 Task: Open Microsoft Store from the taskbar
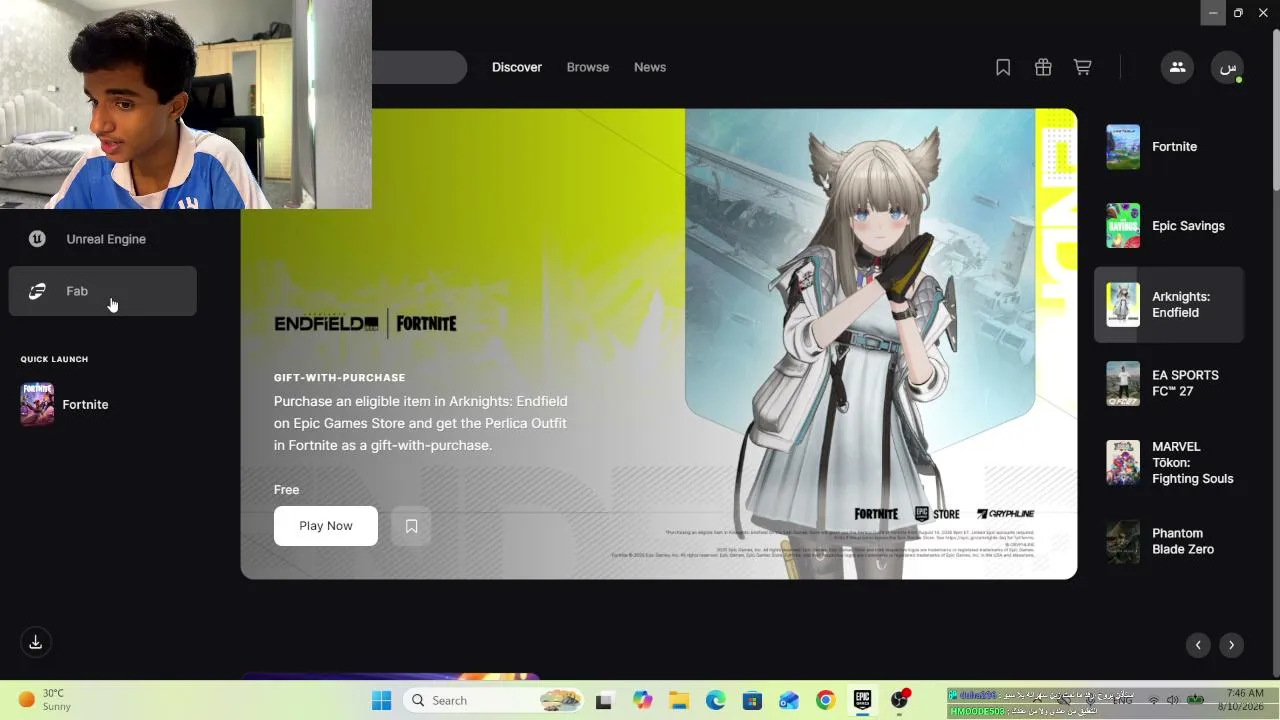(x=752, y=701)
